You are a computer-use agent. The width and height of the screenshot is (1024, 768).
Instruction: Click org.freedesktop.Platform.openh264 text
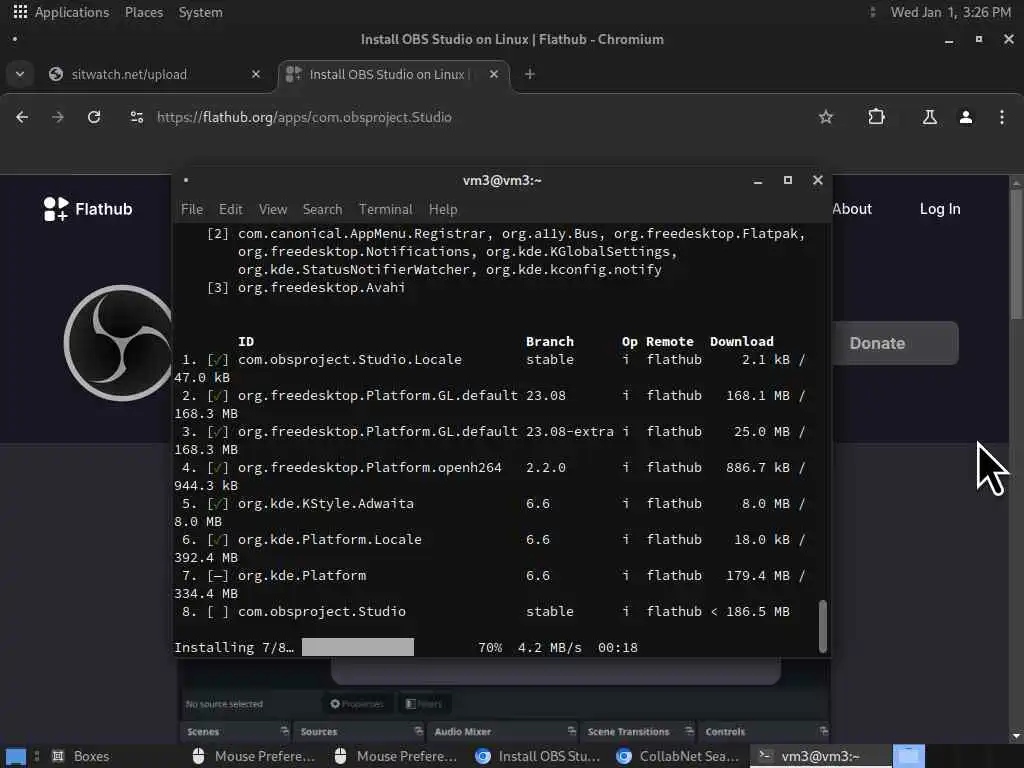point(370,468)
